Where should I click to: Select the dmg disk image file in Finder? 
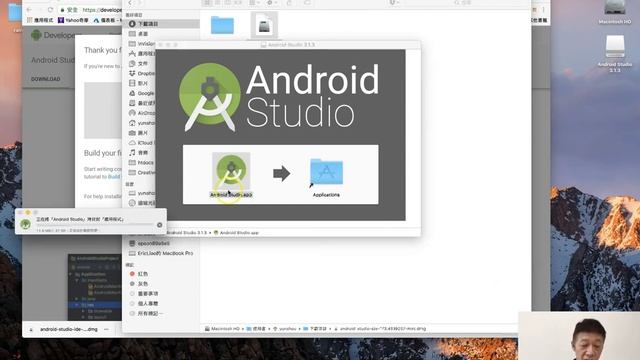click(x=264, y=25)
